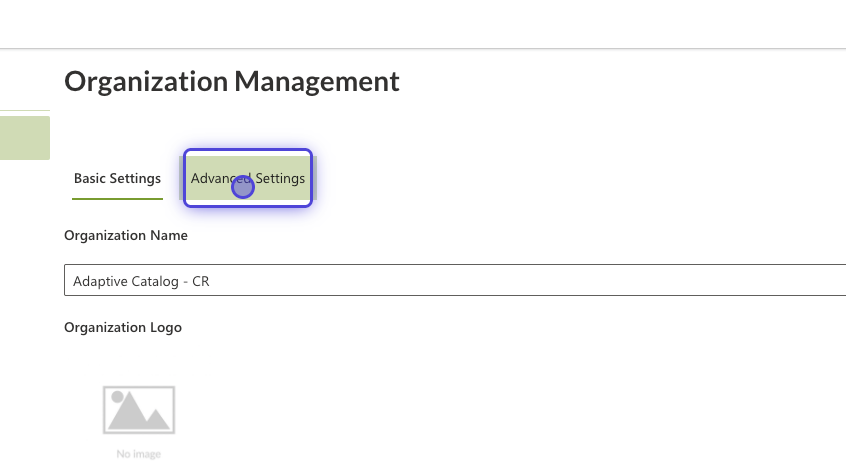Image resolution: width=846 pixels, height=471 pixels.
Task: Click the word 'Organization' in page title
Action: point(146,81)
